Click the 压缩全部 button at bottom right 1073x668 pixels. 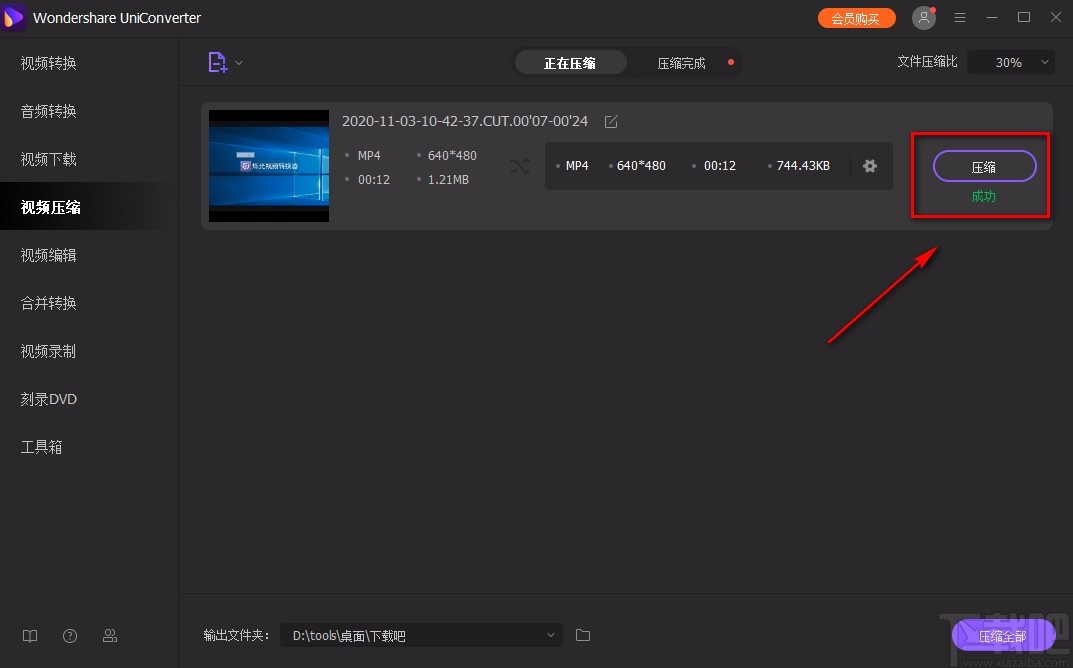(1005, 635)
